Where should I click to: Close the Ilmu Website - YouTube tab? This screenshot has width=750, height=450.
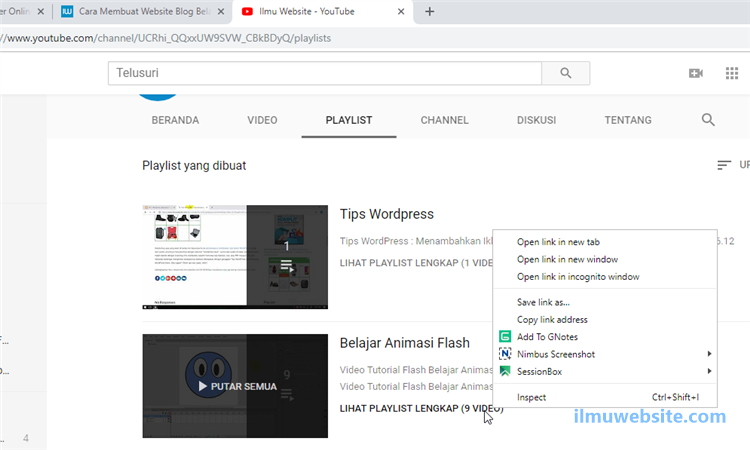401,11
